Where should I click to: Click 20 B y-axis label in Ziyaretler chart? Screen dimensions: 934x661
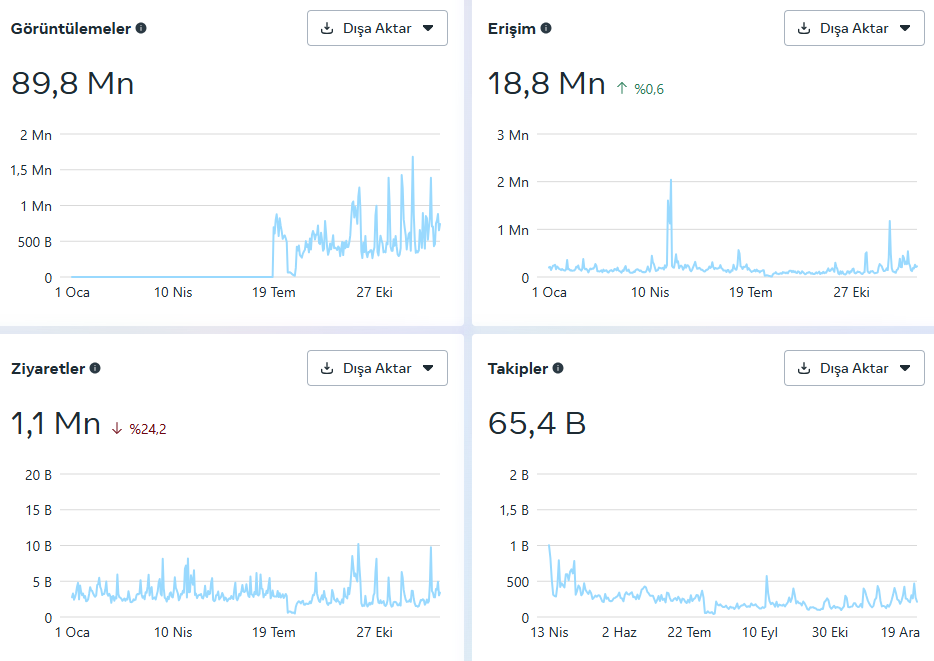(38, 475)
